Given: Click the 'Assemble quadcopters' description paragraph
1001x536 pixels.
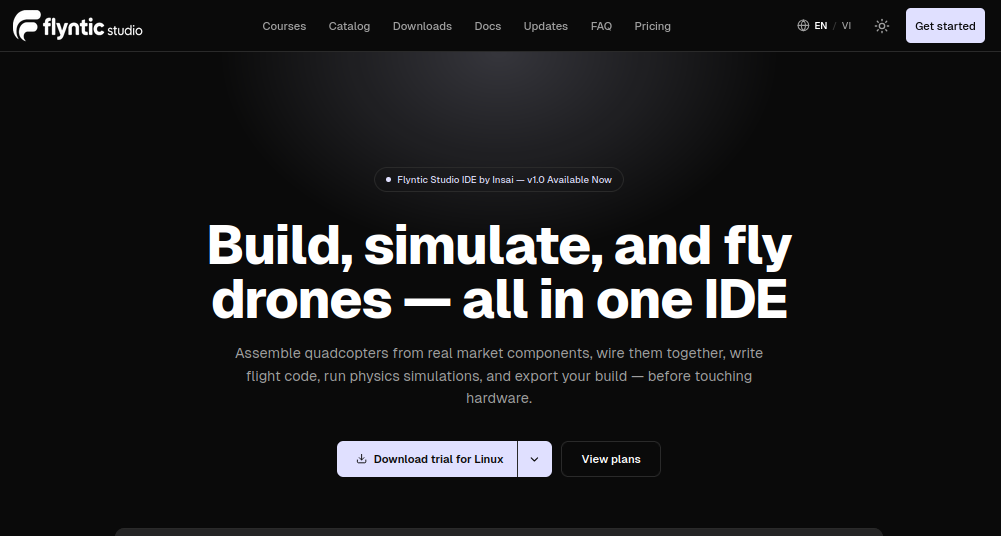Looking at the screenshot, I should (x=499, y=376).
